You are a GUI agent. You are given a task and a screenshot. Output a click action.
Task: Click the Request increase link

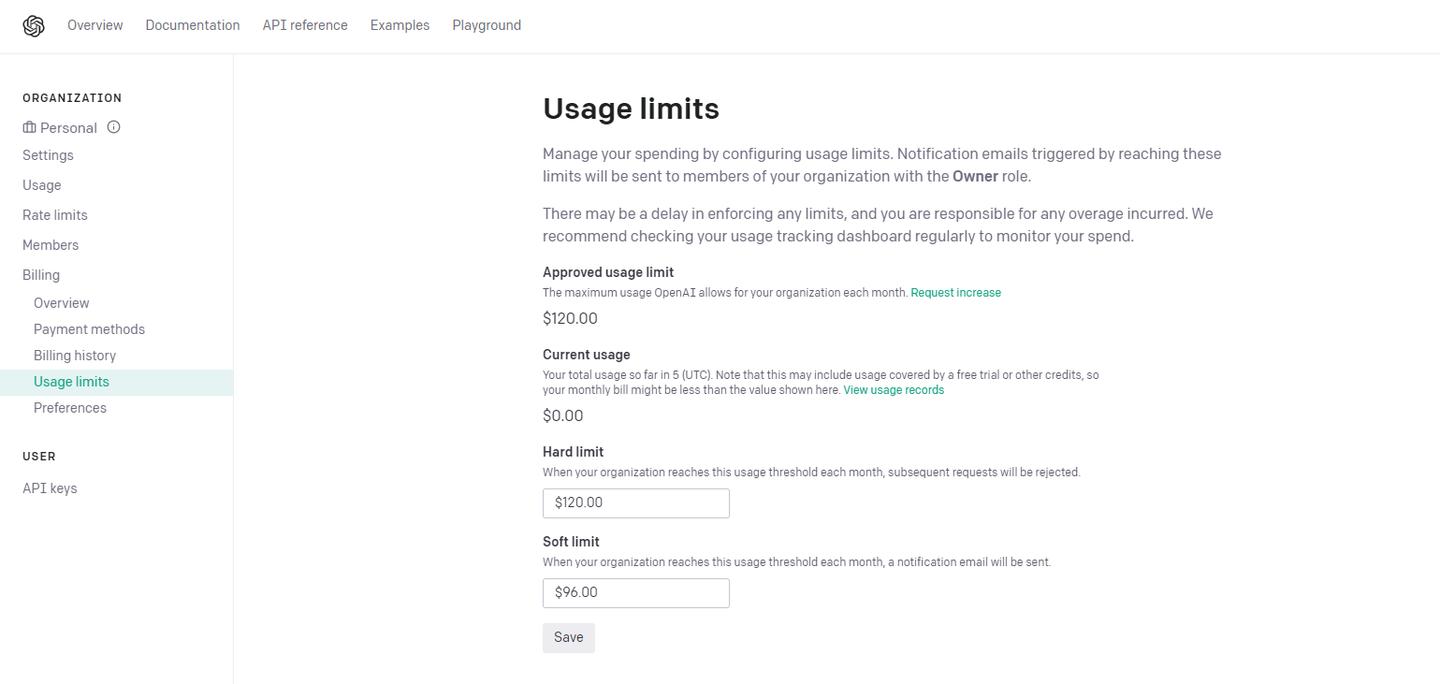pyautogui.click(x=955, y=293)
